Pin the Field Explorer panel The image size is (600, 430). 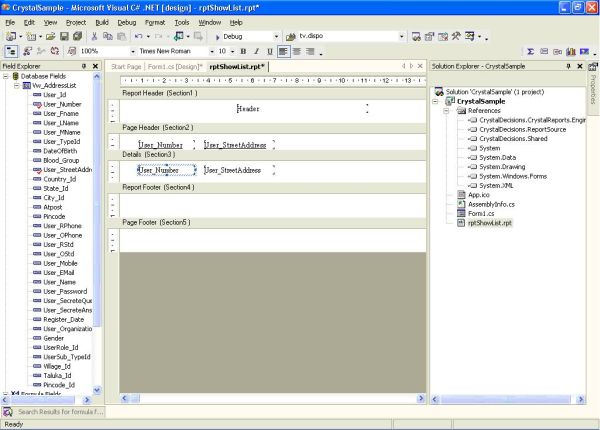pos(84,66)
